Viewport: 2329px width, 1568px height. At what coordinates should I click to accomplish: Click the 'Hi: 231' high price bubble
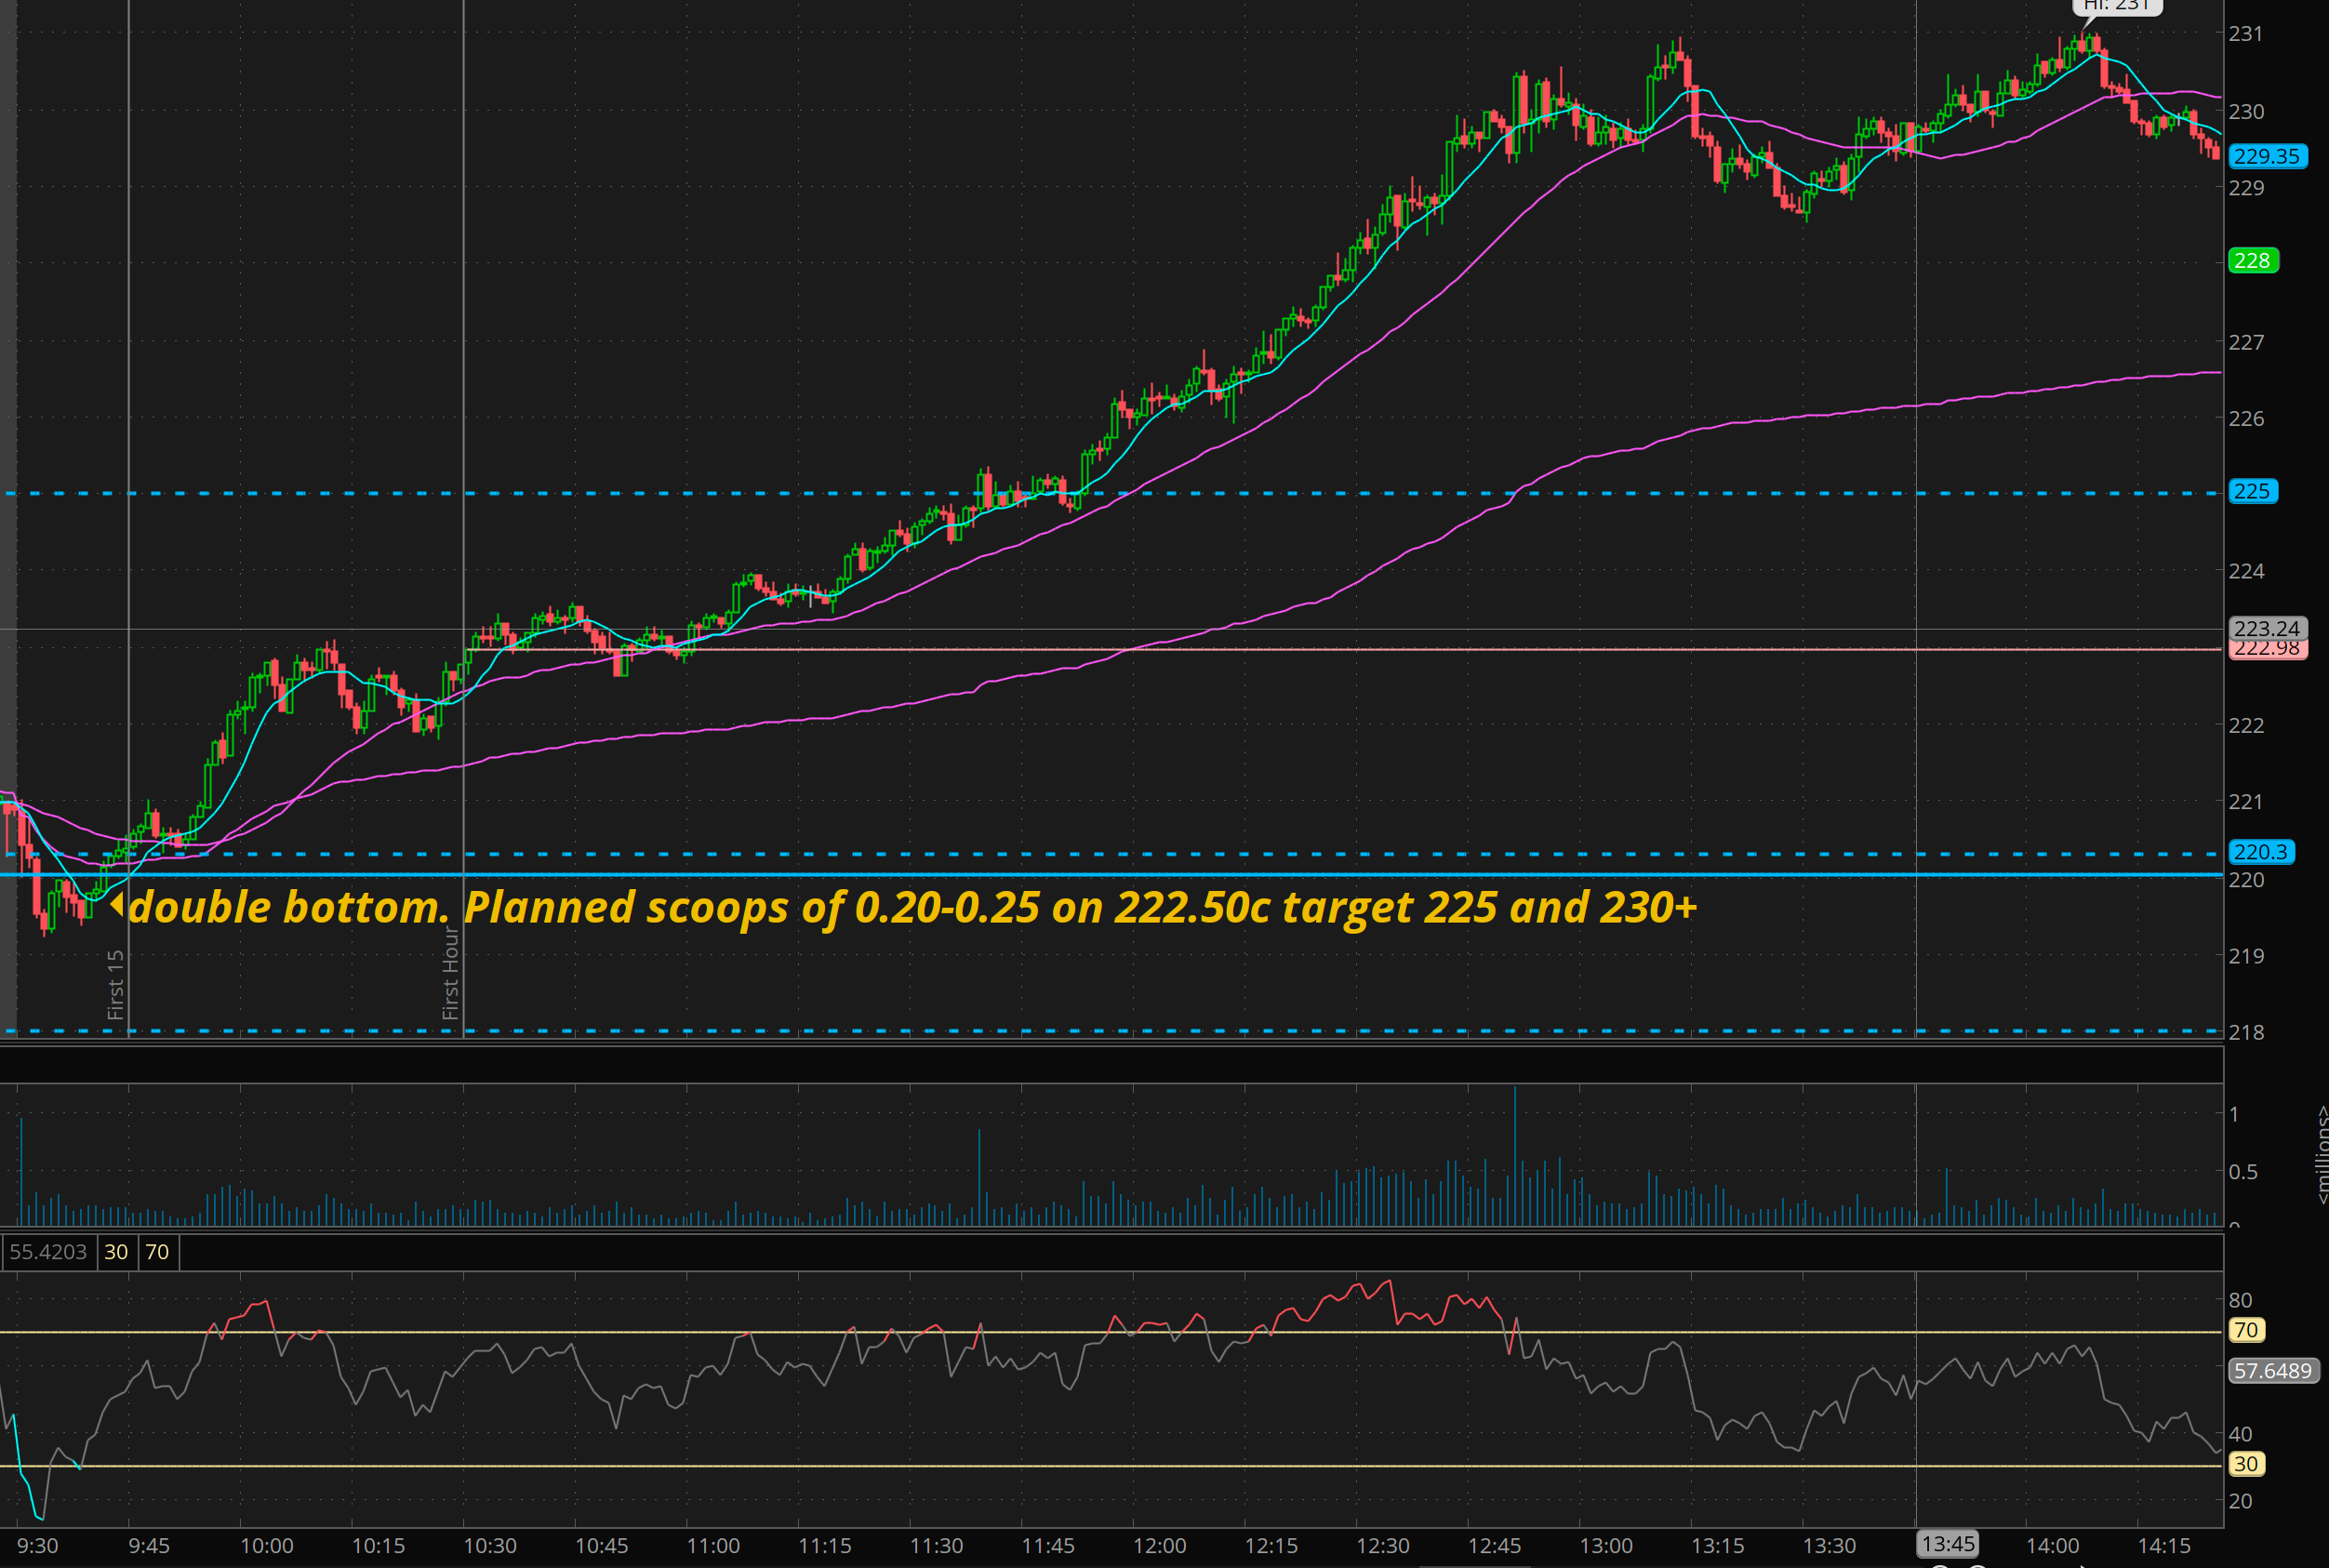(2116, 6)
